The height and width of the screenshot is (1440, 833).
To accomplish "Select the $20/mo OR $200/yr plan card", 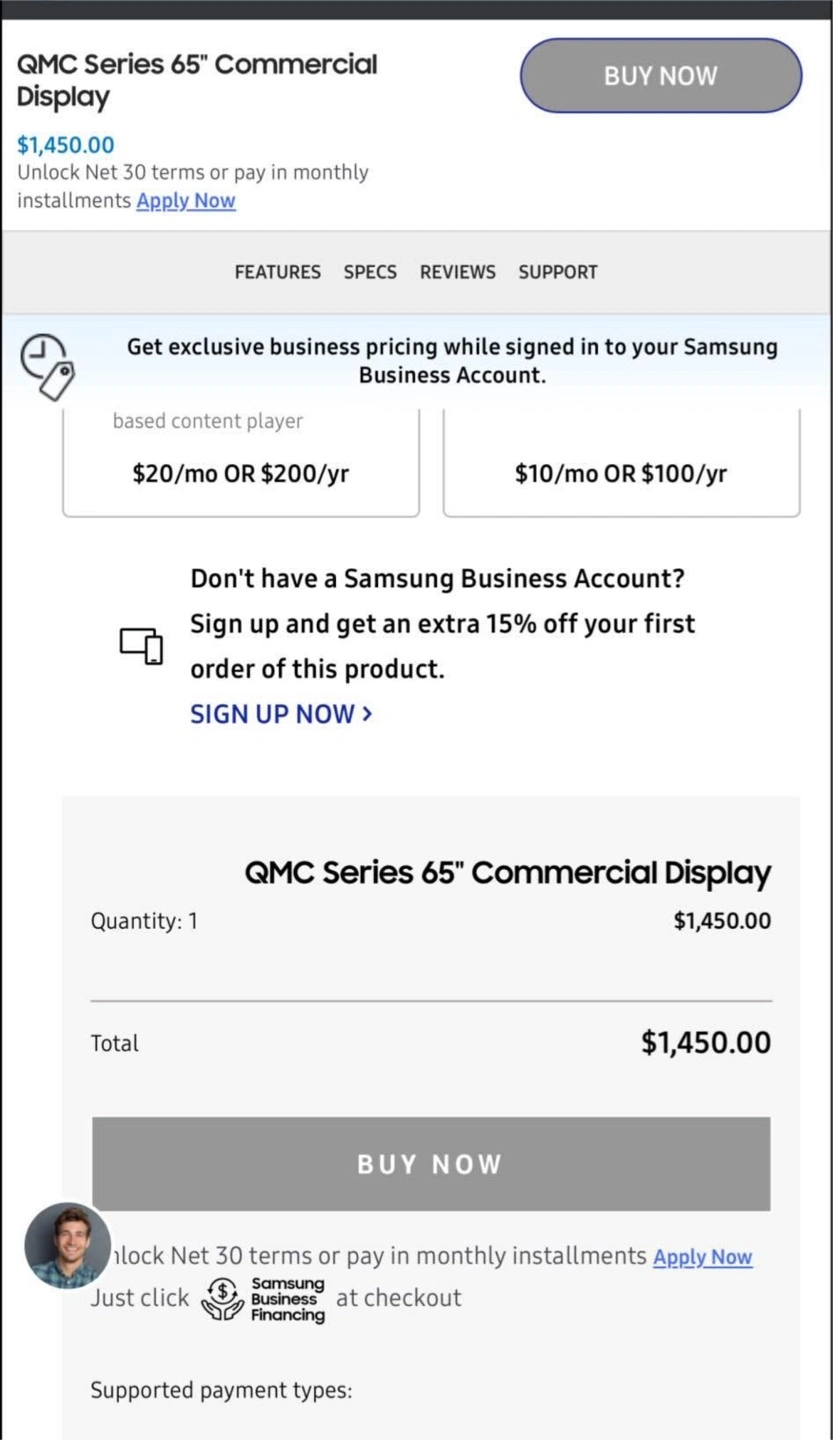I will pos(240,472).
